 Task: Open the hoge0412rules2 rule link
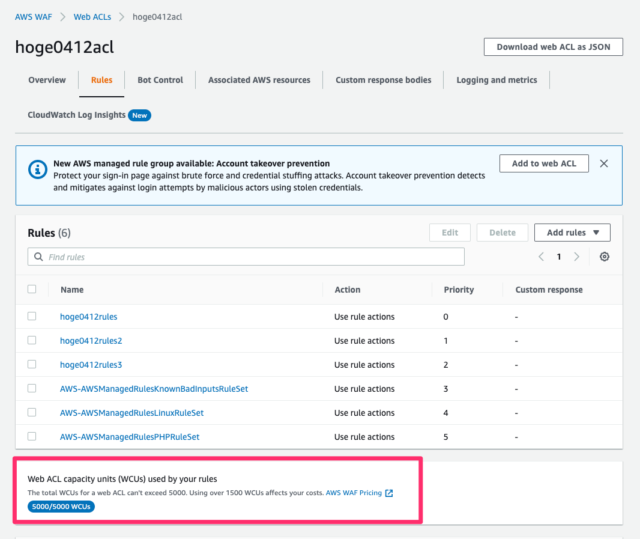(91, 341)
